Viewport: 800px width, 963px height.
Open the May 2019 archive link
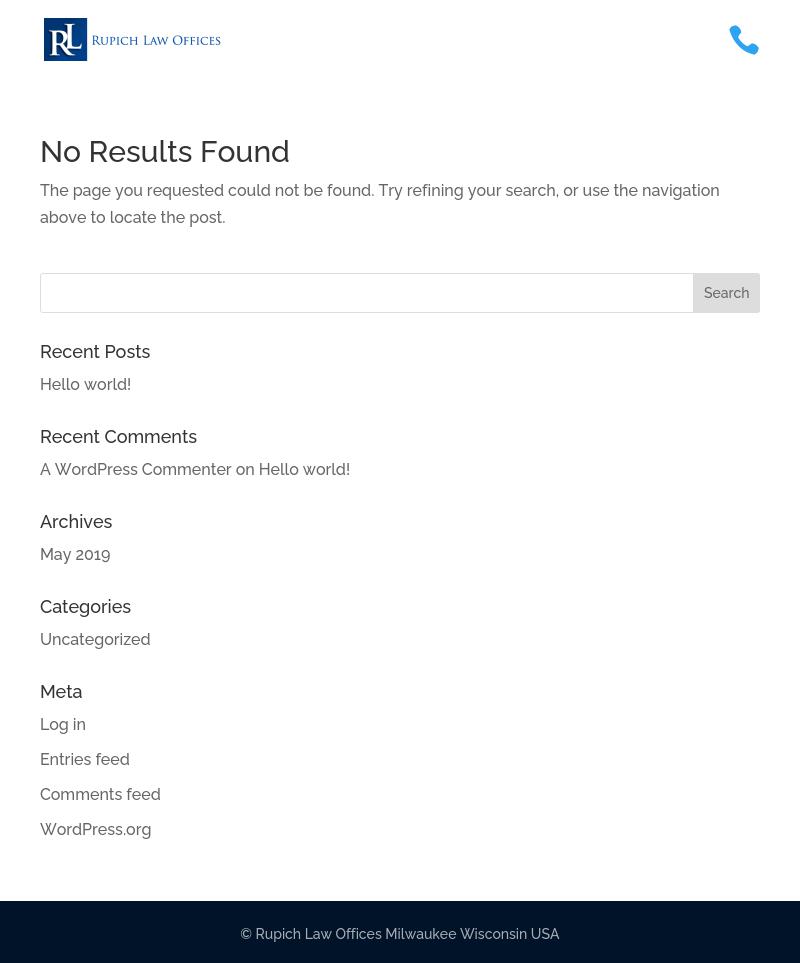coord(75,554)
